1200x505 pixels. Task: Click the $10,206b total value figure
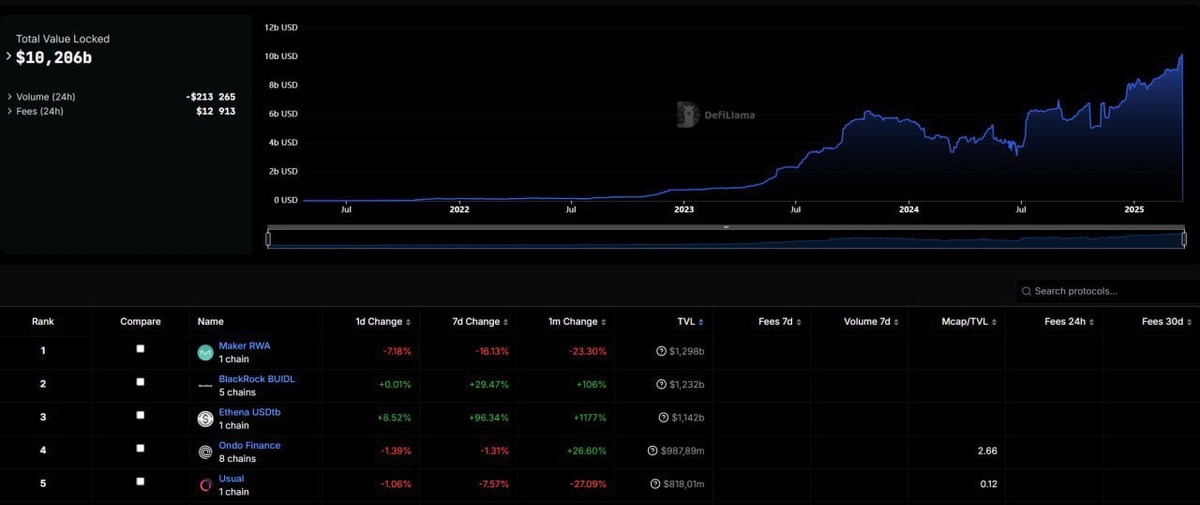point(54,58)
